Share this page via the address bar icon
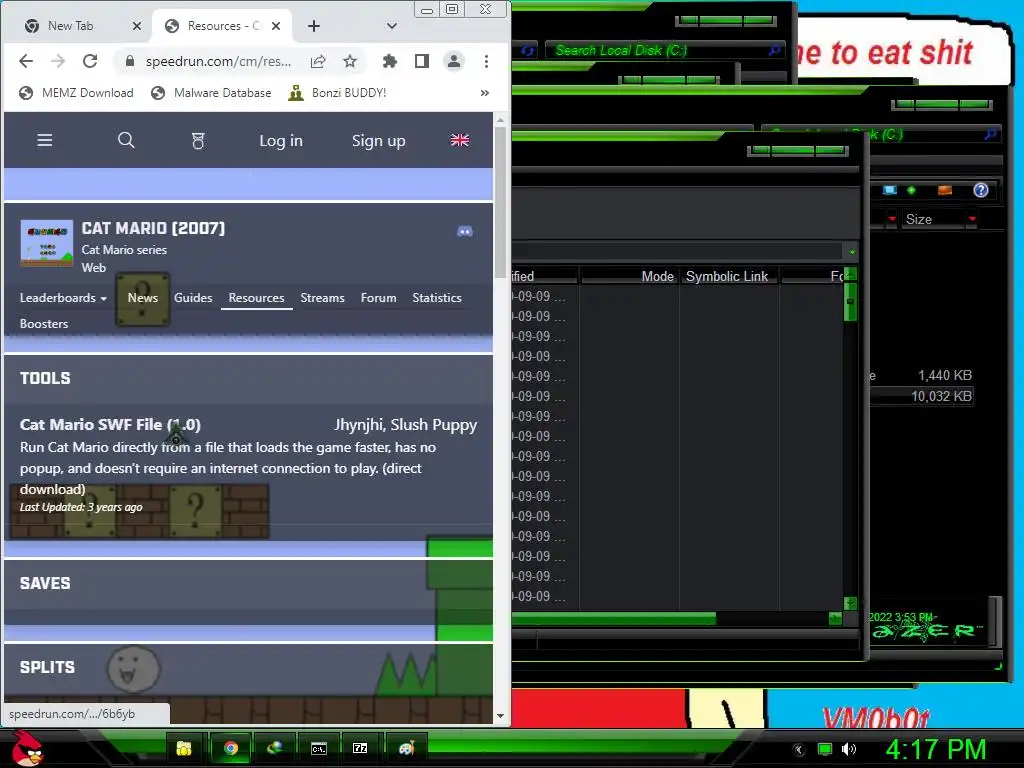 coord(318,61)
